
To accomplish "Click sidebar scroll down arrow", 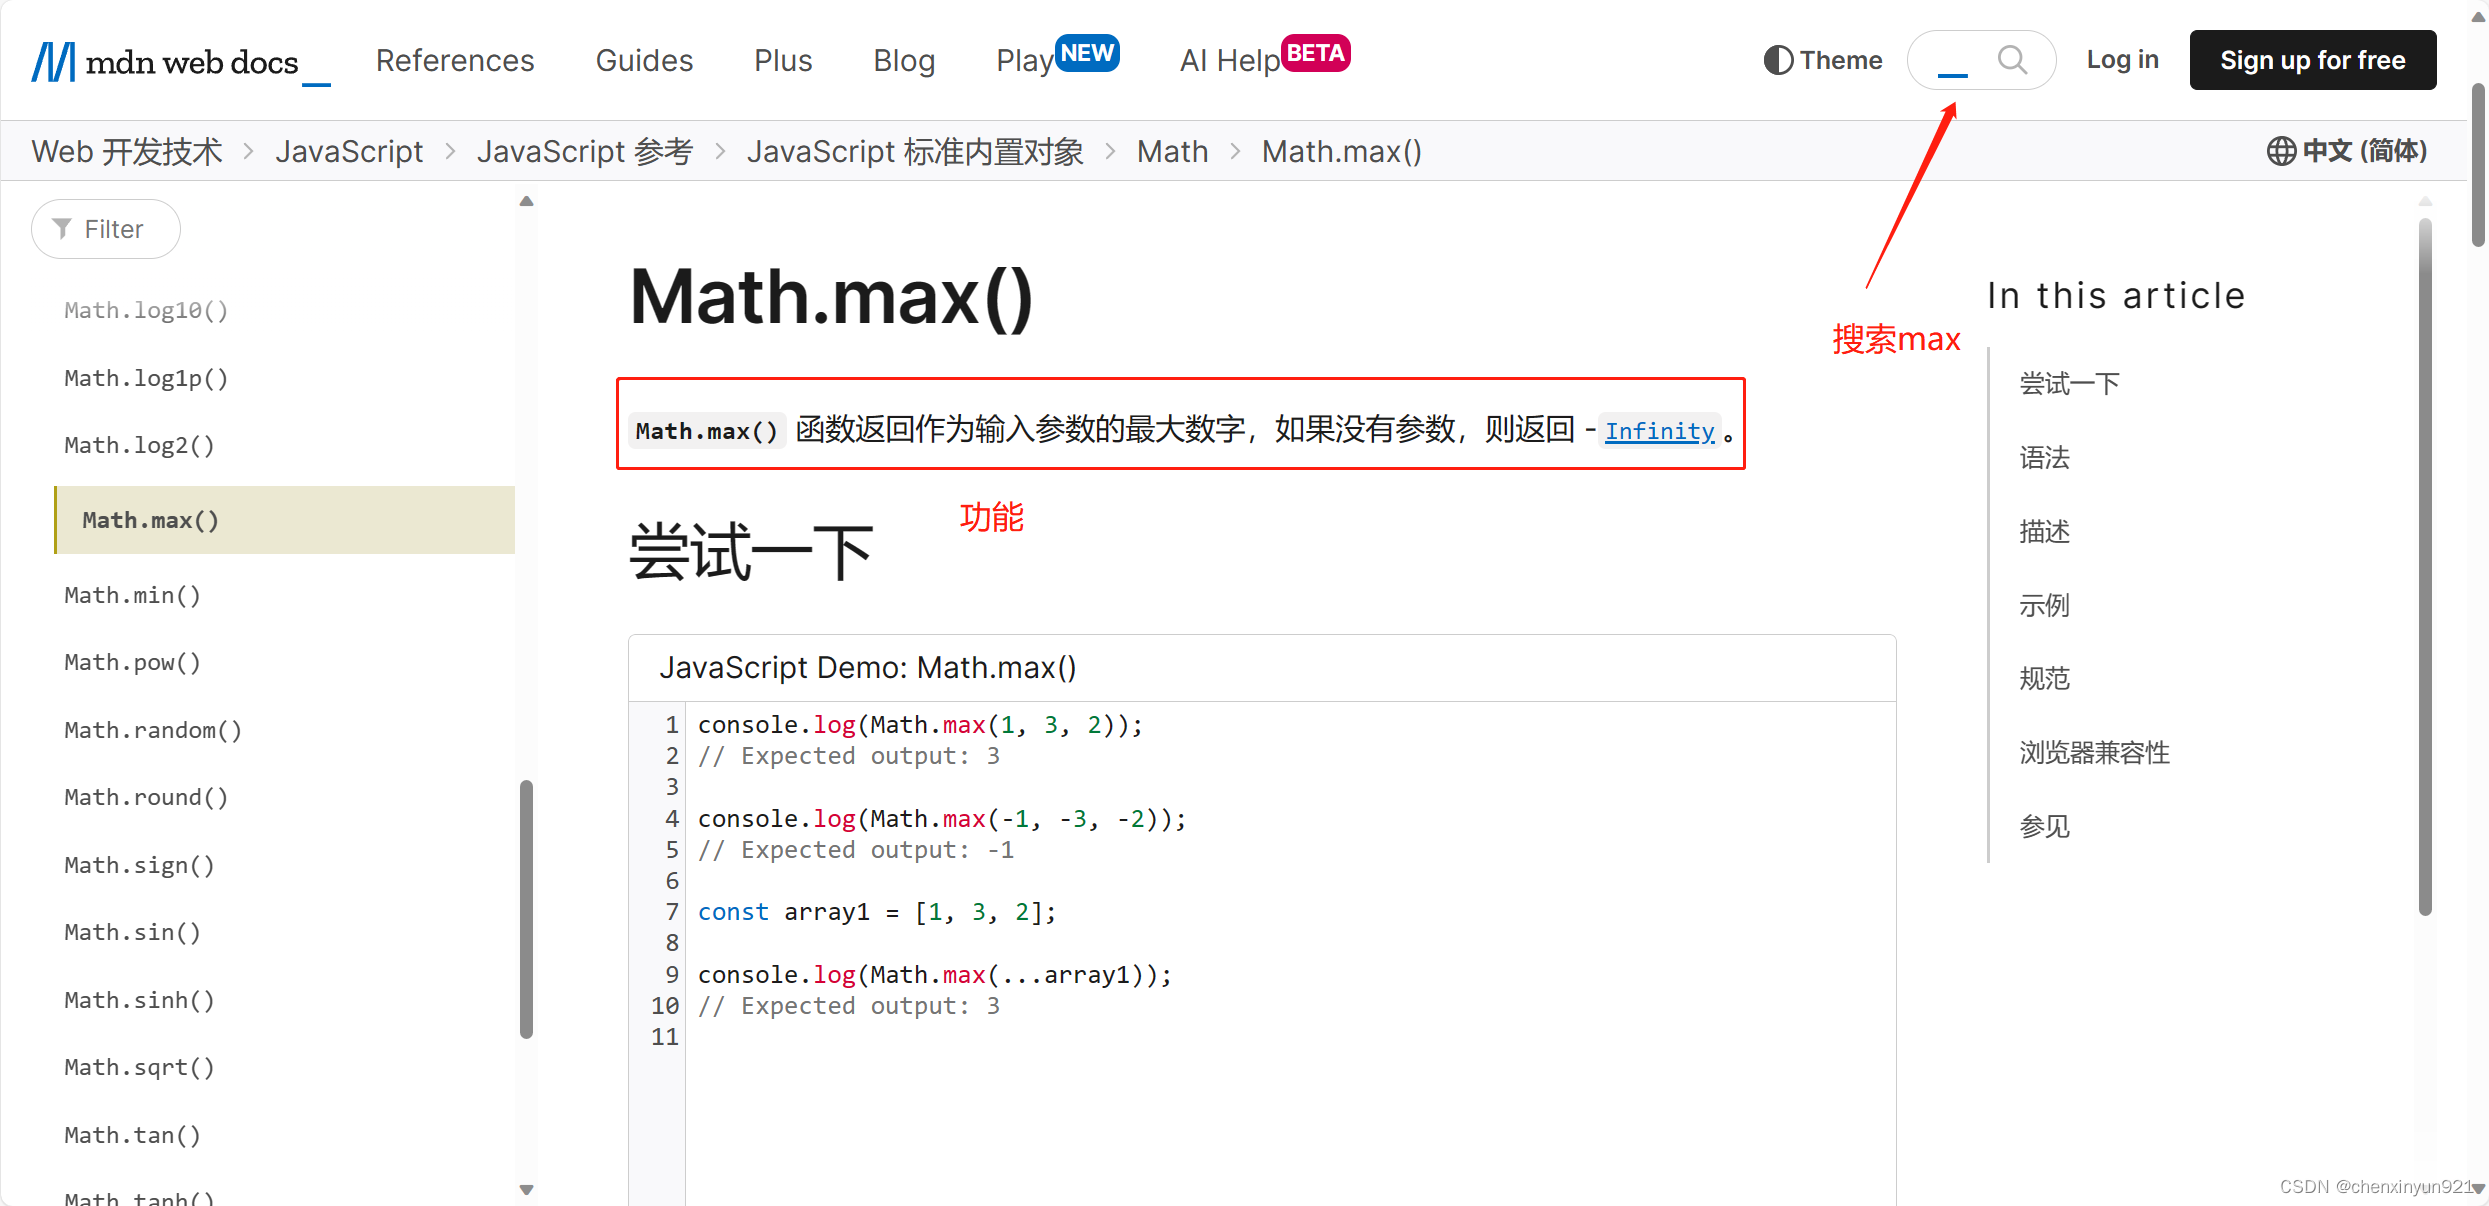I will click(527, 1190).
